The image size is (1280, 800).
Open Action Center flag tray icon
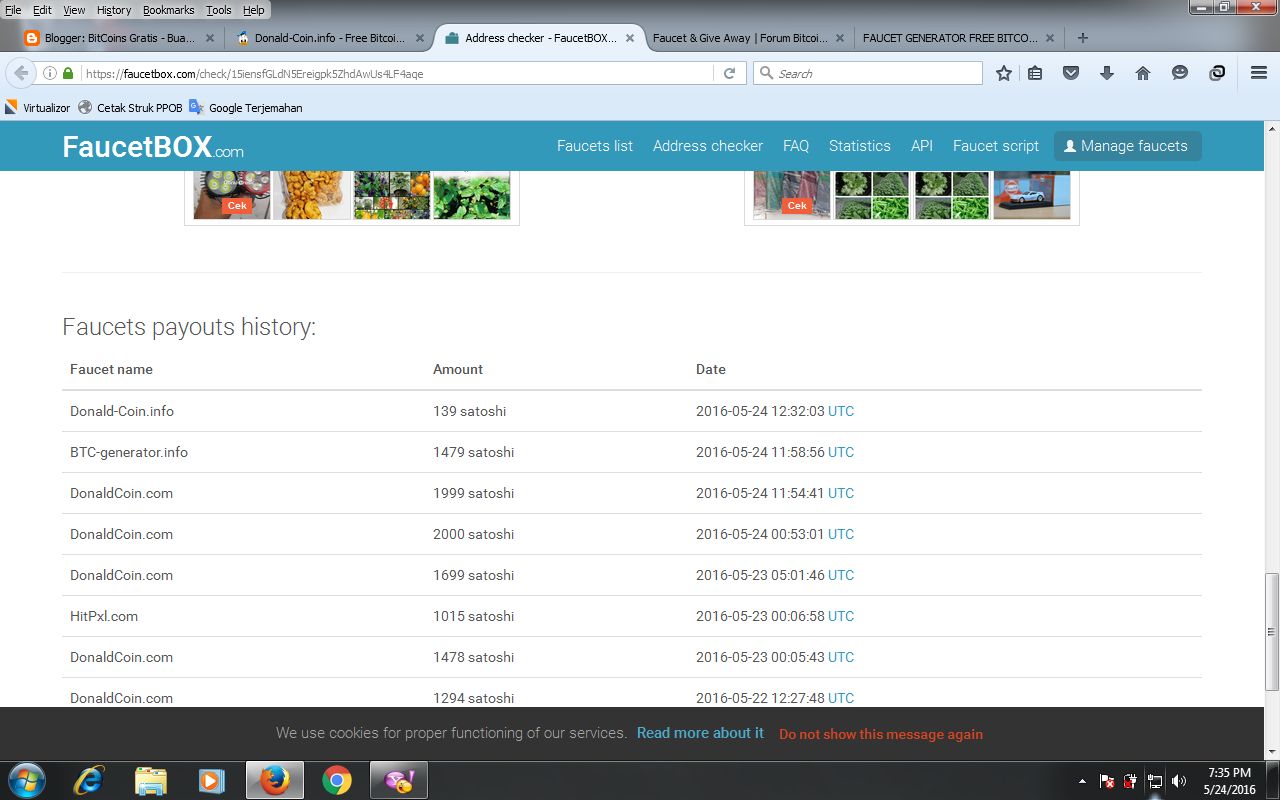coord(1108,781)
